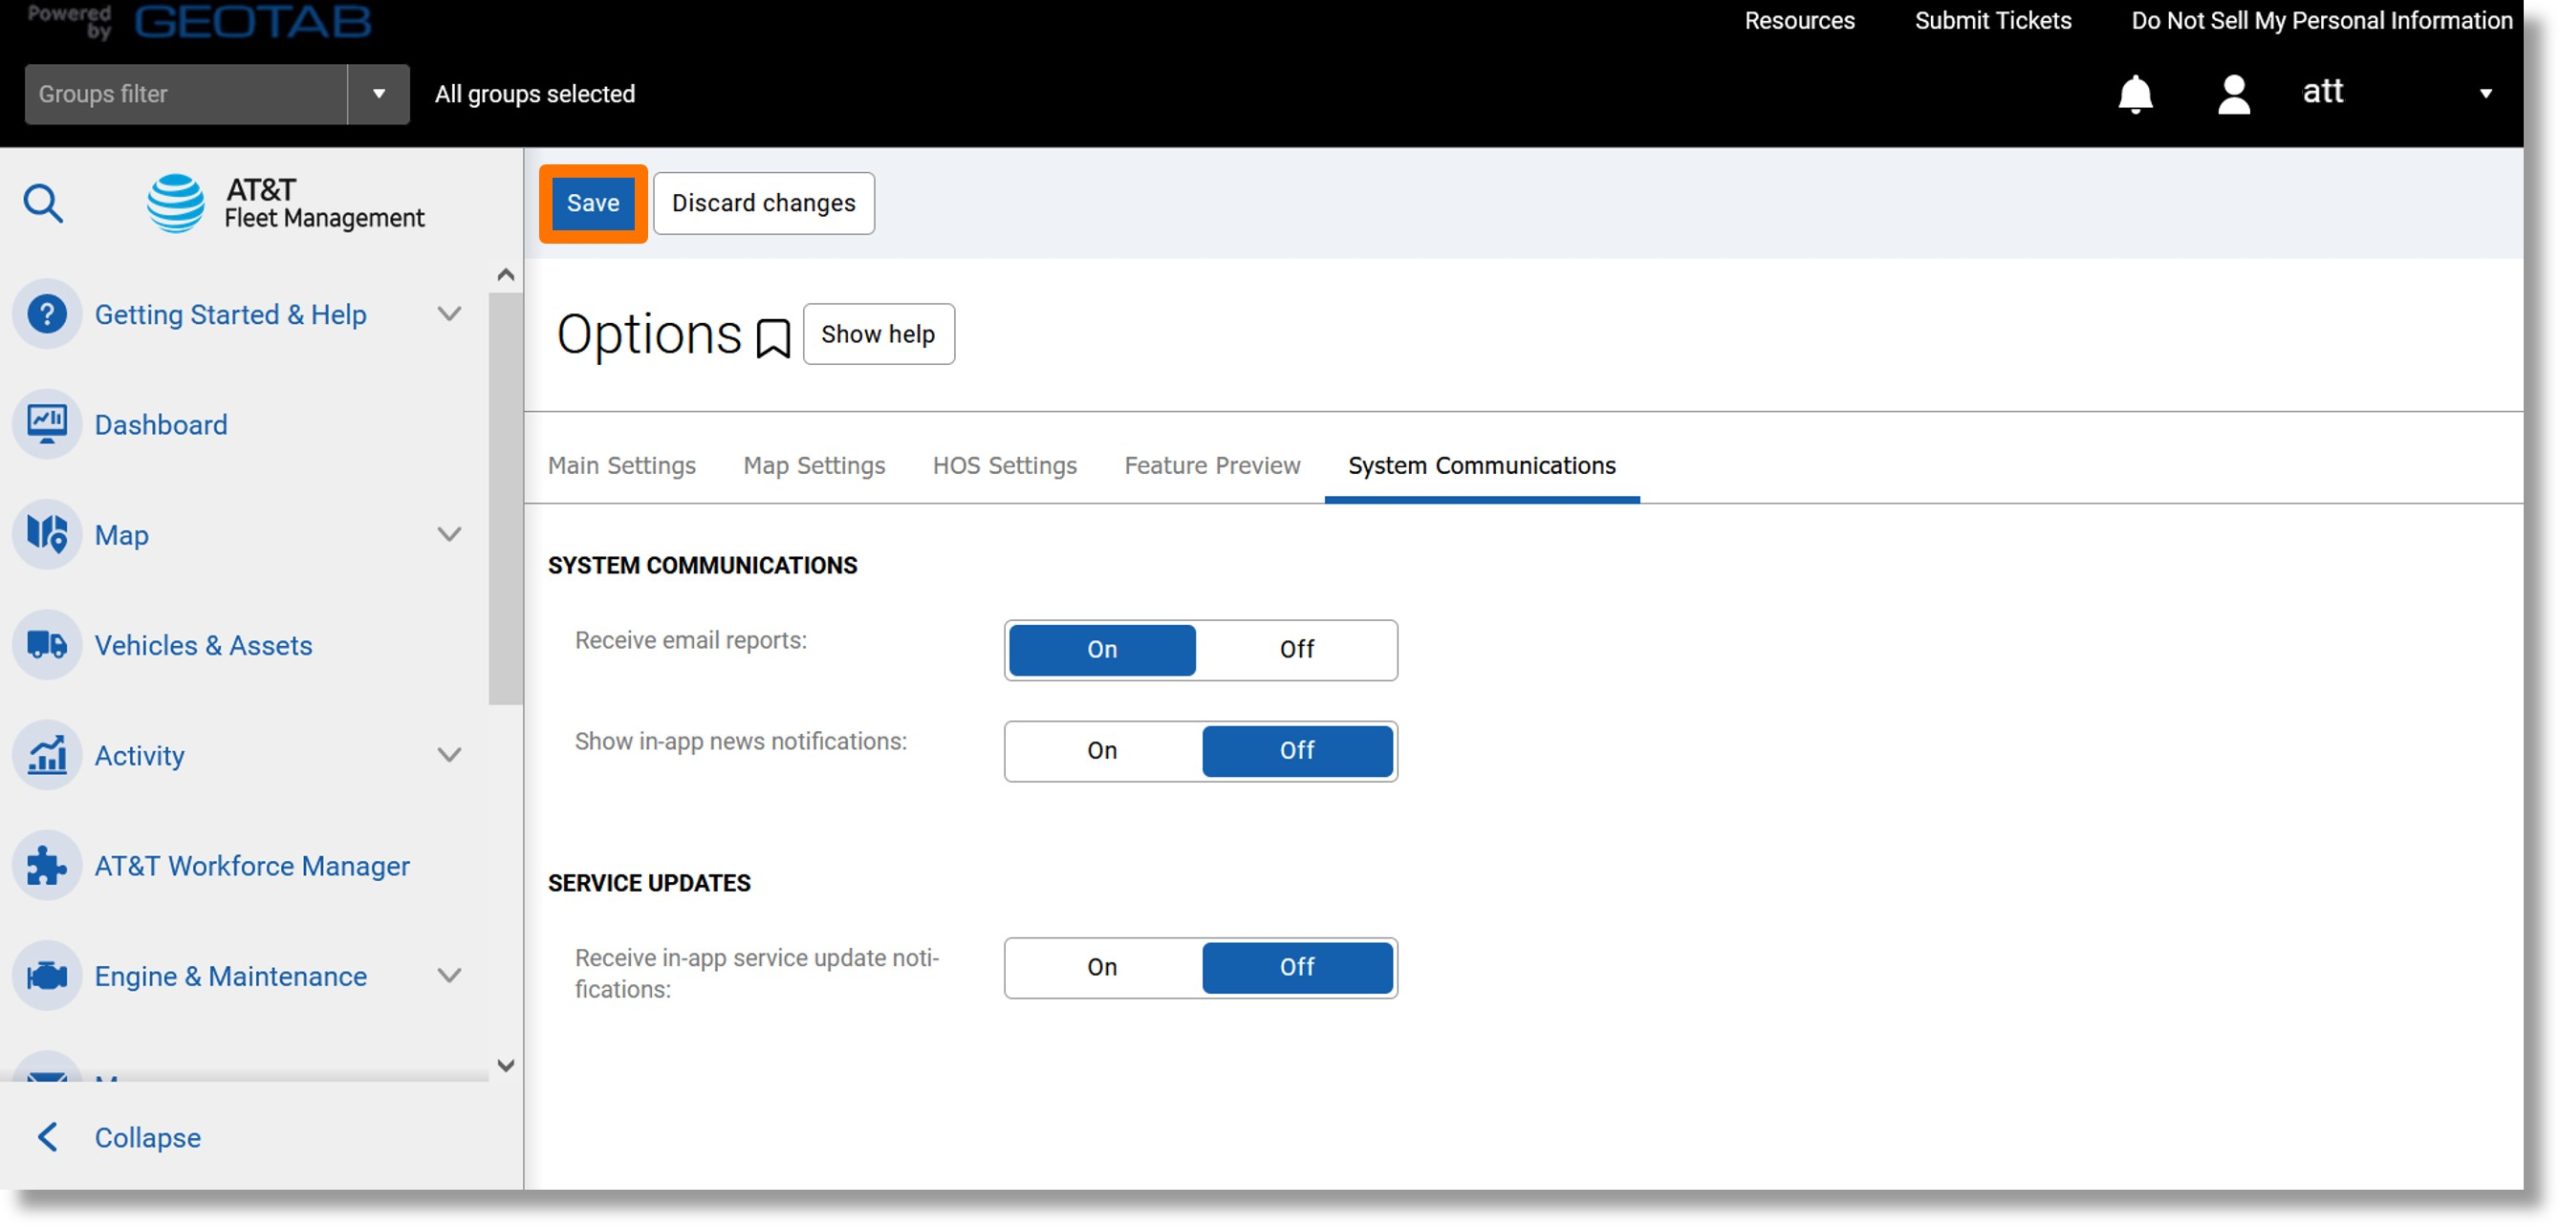Click the Engine & Maintenance icon

pyautogui.click(x=47, y=975)
